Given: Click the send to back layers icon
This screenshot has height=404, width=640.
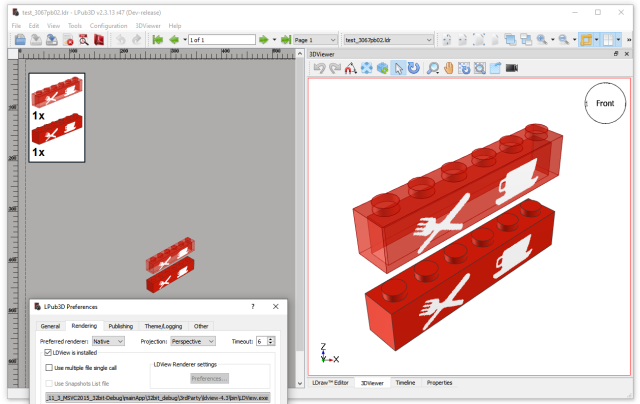Looking at the screenshot, I should 526,40.
